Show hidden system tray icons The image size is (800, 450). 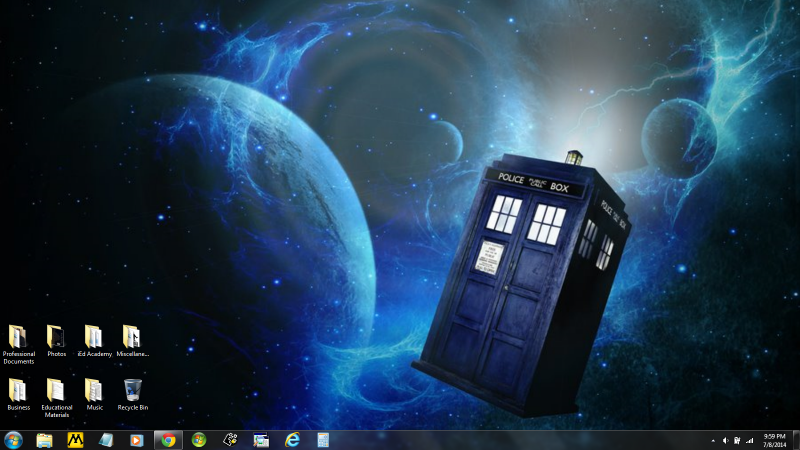[713, 441]
